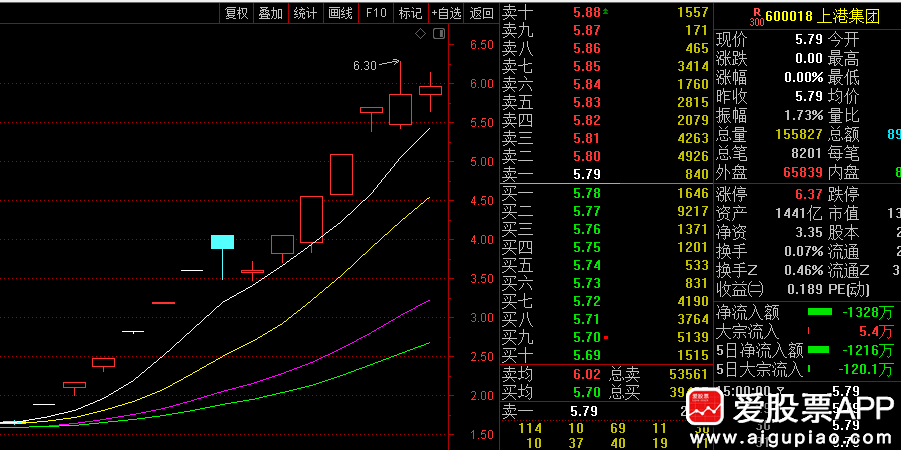This screenshot has width=901, height=450.
Task: Select the 600018 上港集团 stock title
Action: click(x=823, y=17)
